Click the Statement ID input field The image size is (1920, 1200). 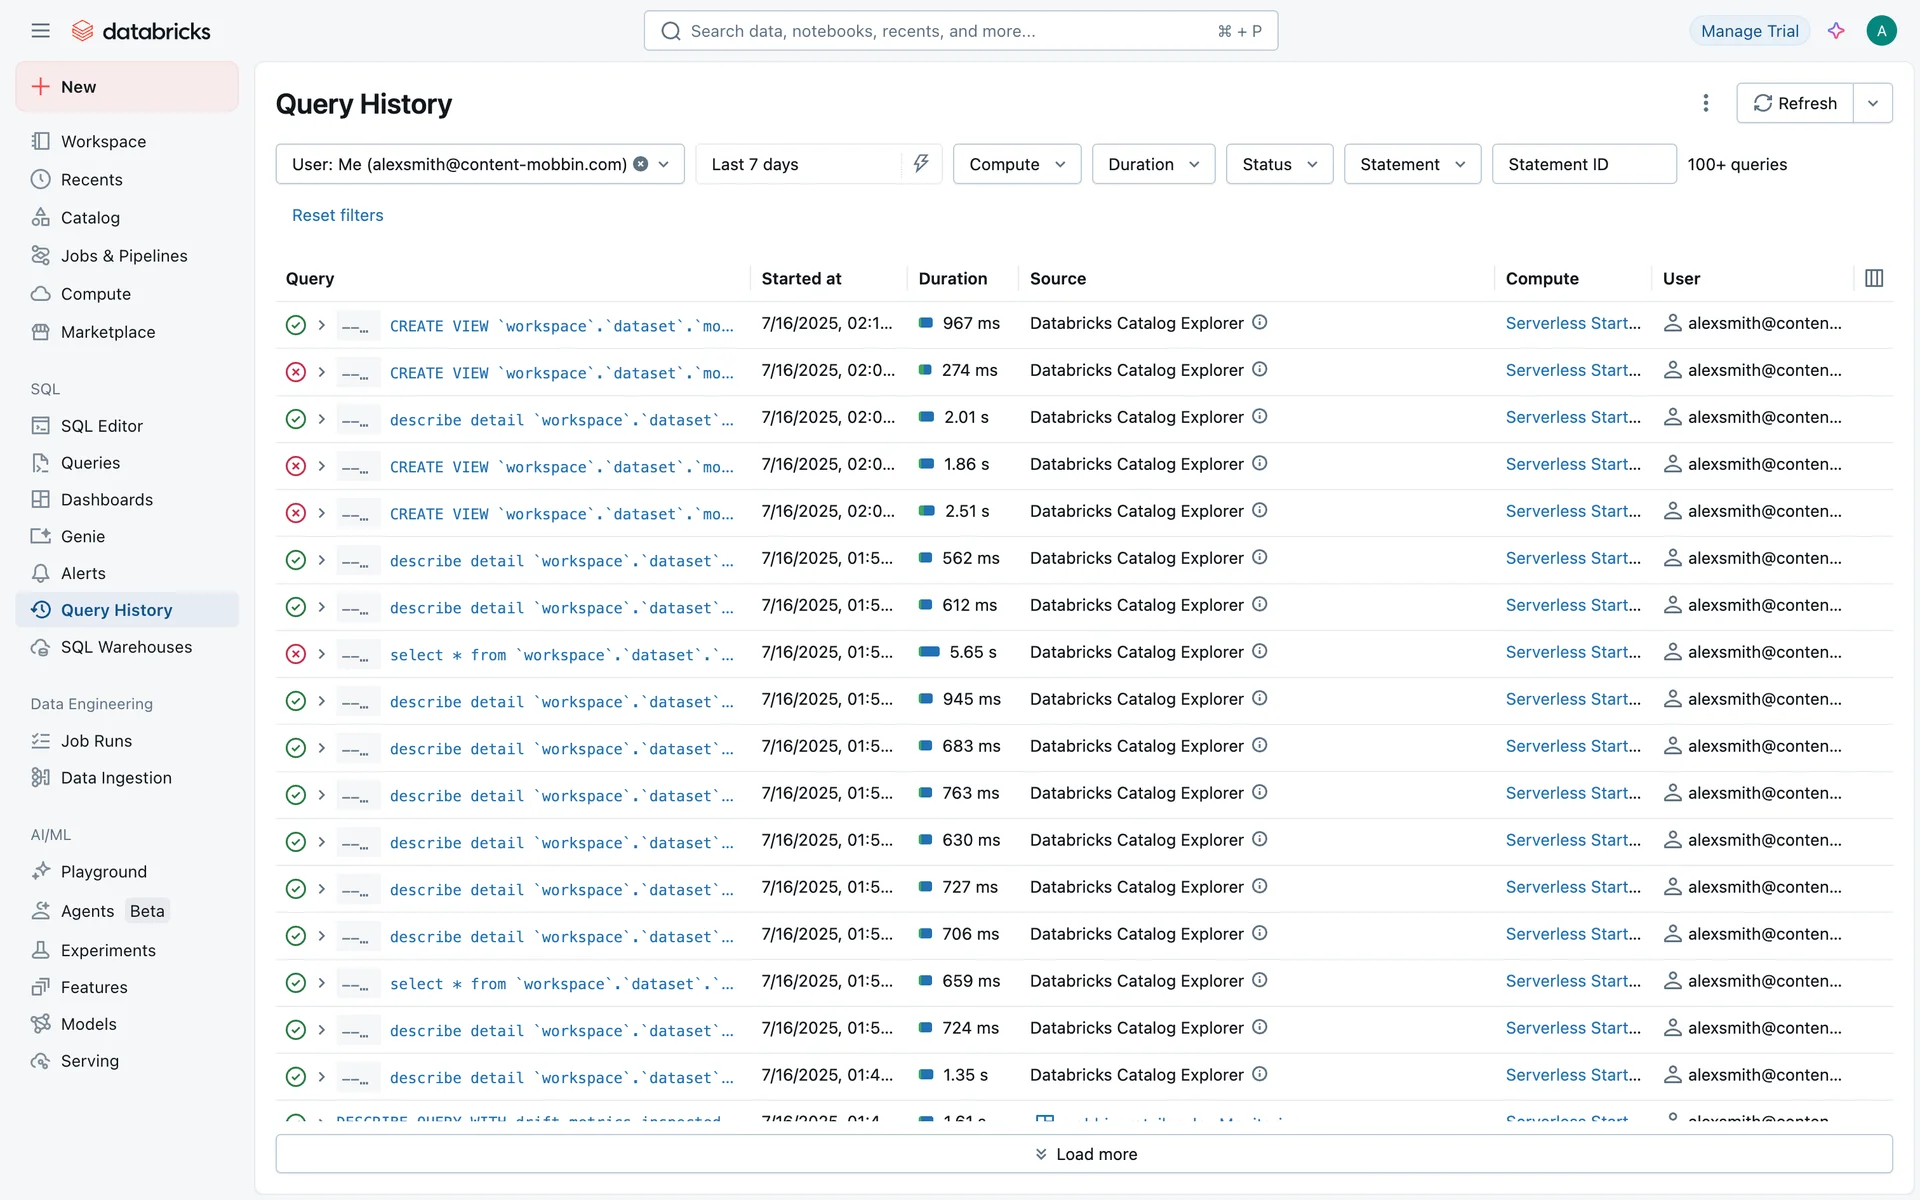tap(1583, 164)
